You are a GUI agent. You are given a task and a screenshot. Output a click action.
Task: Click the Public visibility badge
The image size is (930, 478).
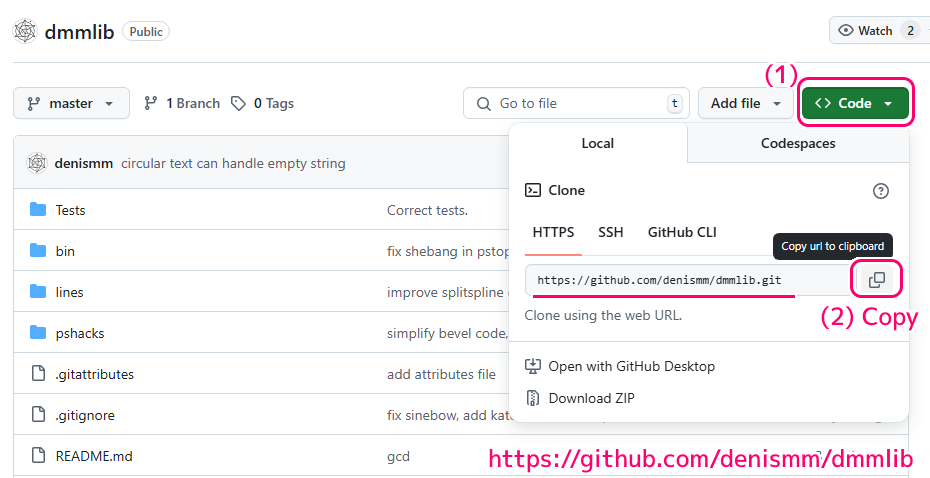pos(146,31)
